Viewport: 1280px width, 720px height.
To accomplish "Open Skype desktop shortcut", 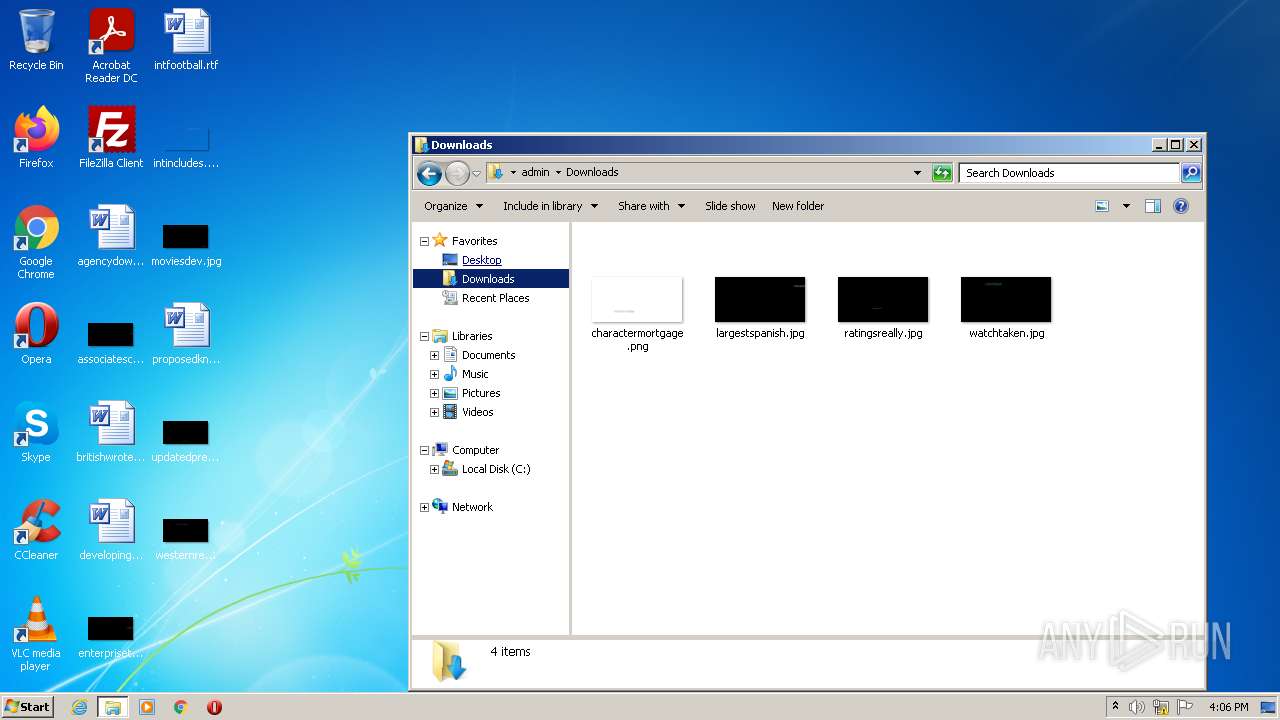I will [36, 432].
